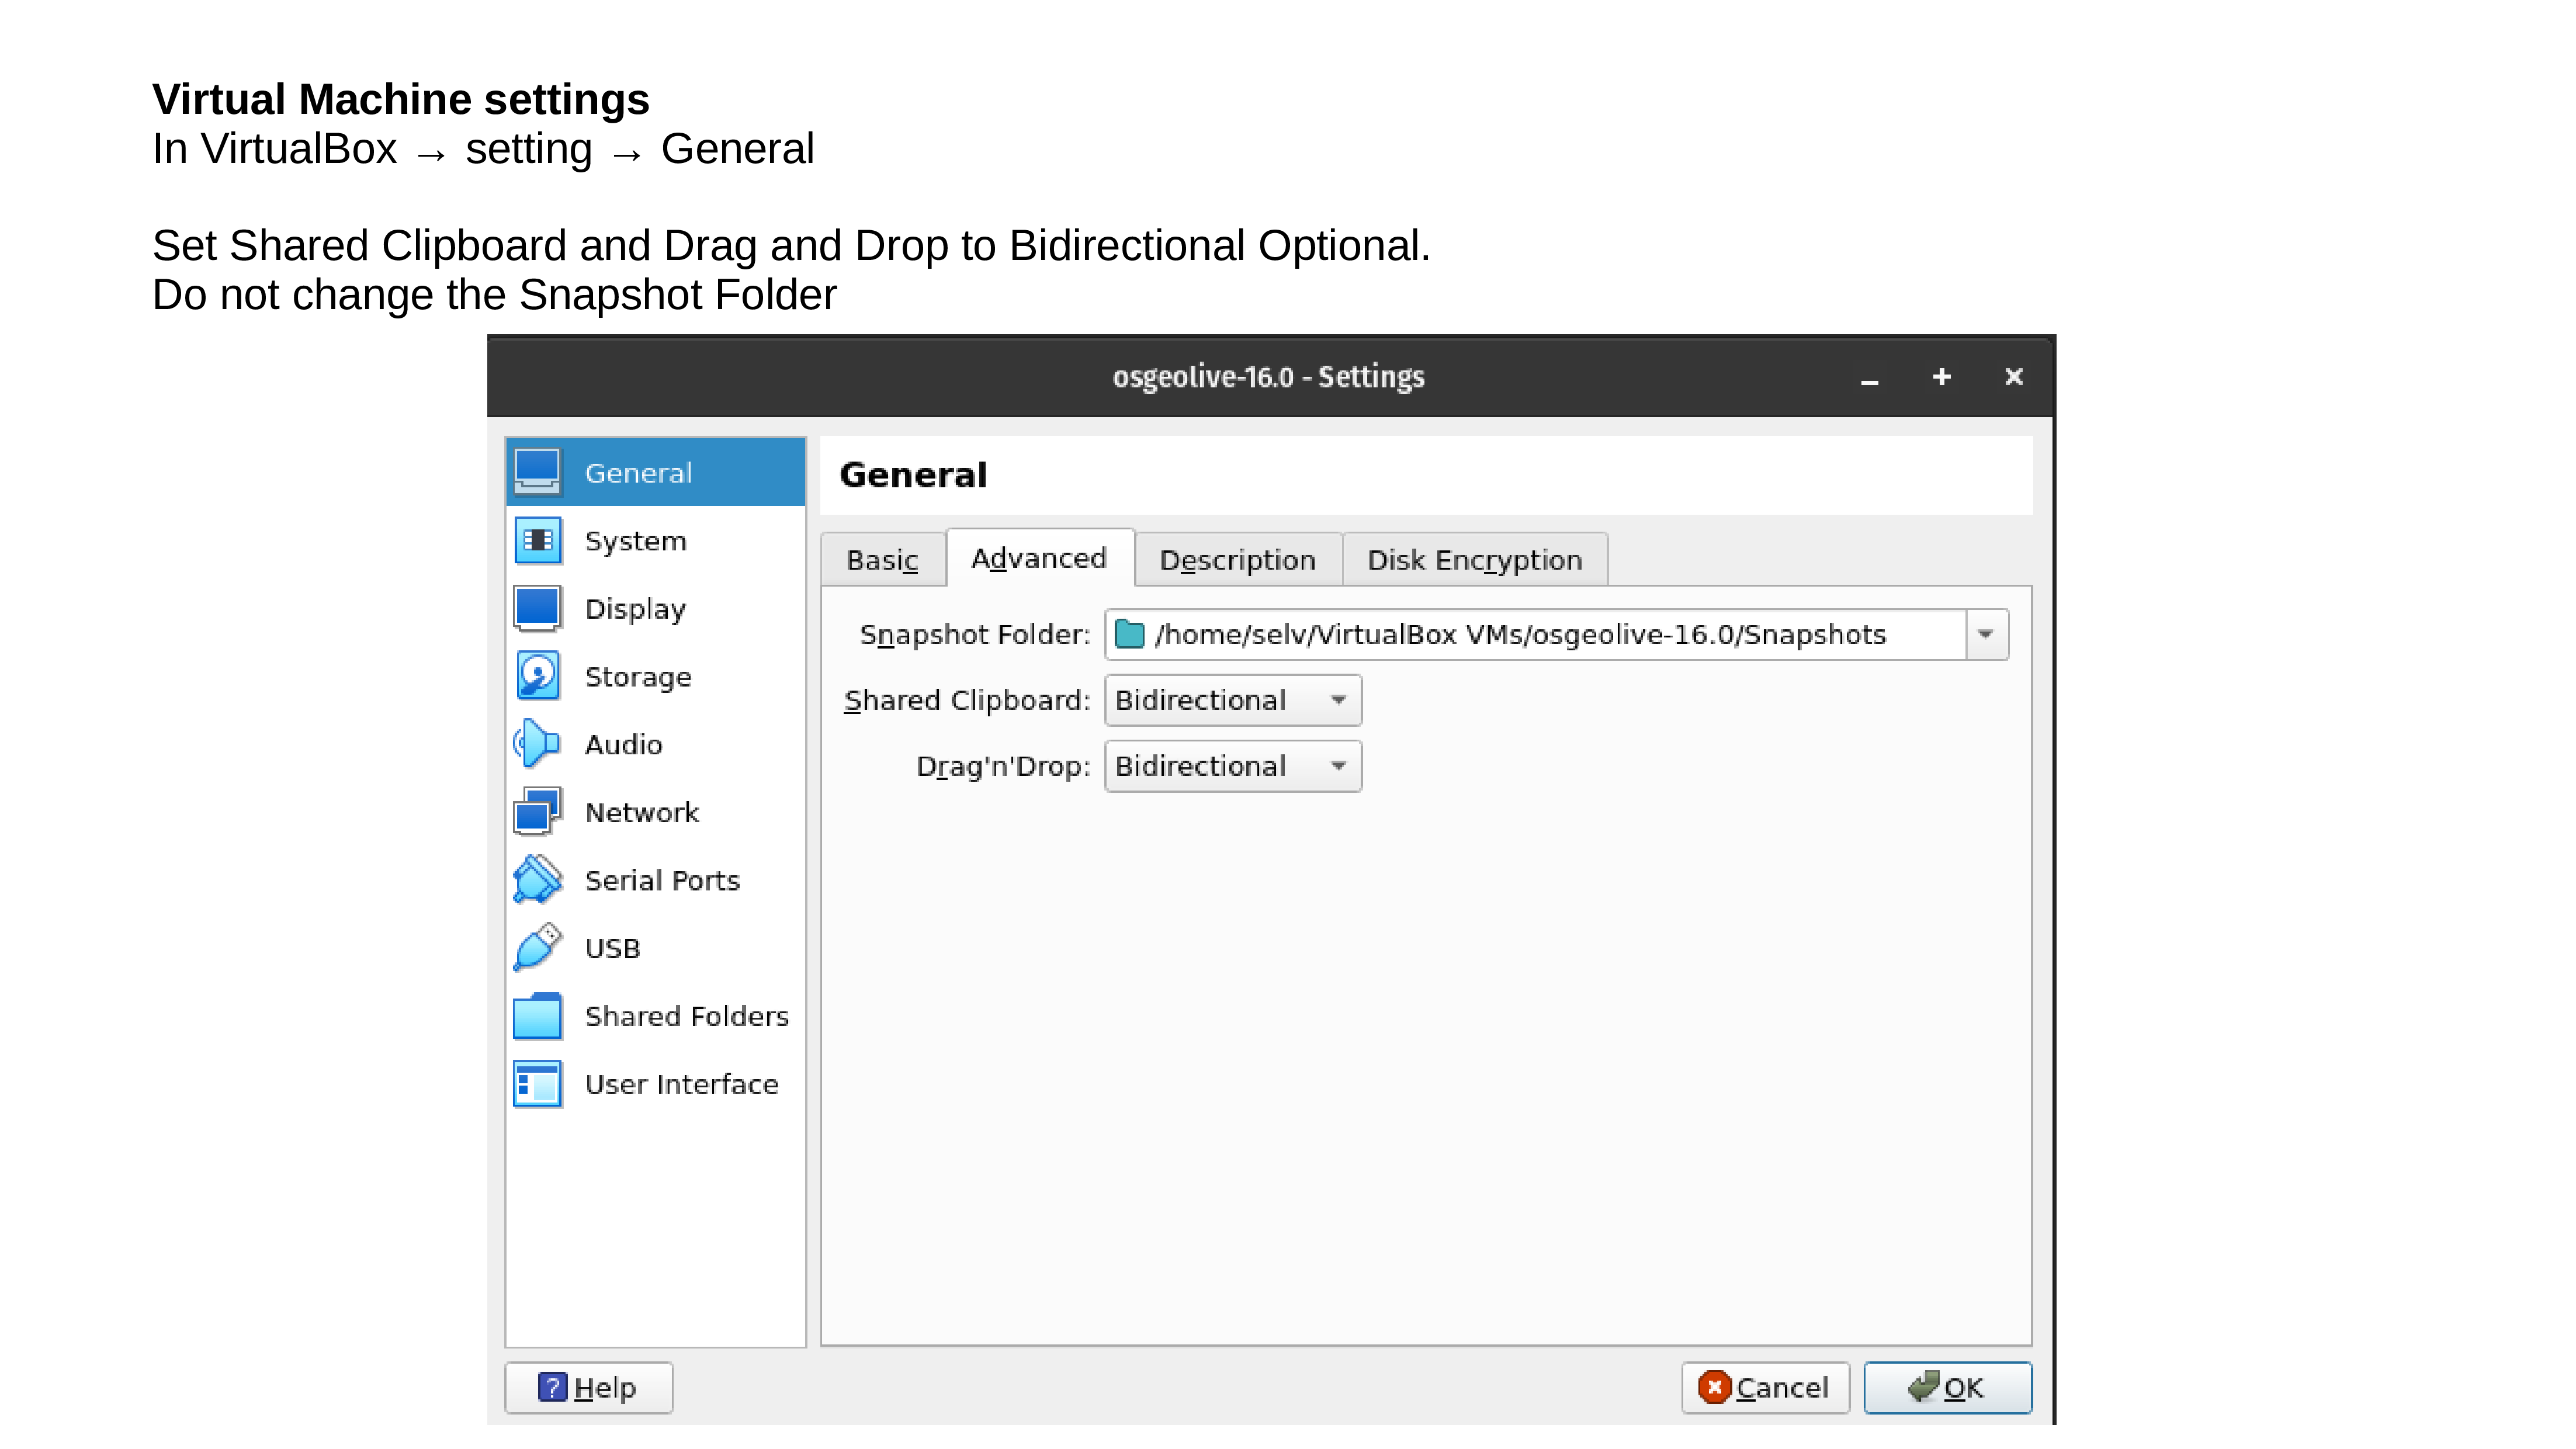Open the Serial Ports connector icon
2576x1449 pixels.
(537, 880)
